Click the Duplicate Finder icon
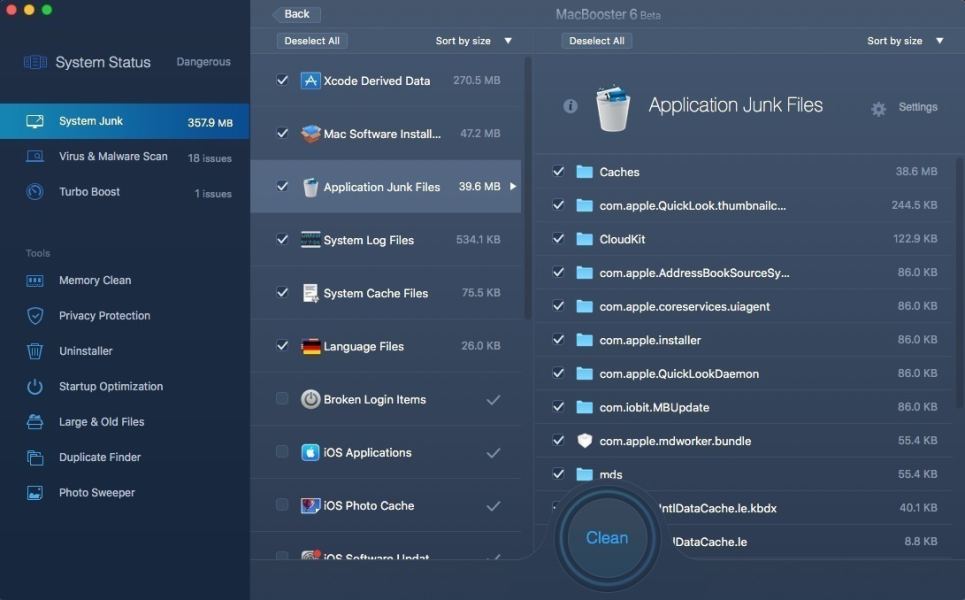The height and width of the screenshot is (600, 965). point(35,457)
